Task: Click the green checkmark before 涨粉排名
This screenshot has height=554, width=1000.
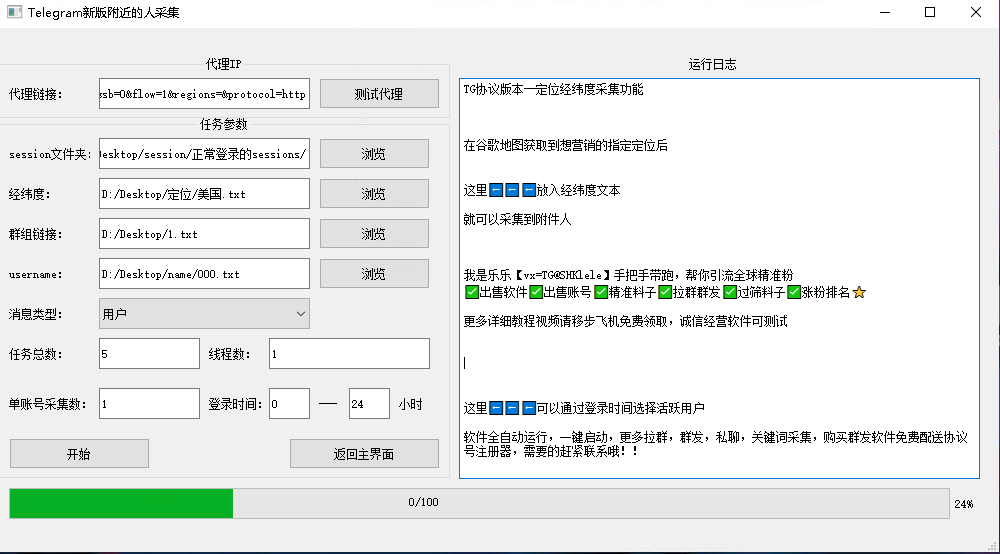Action: coord(794,292)
